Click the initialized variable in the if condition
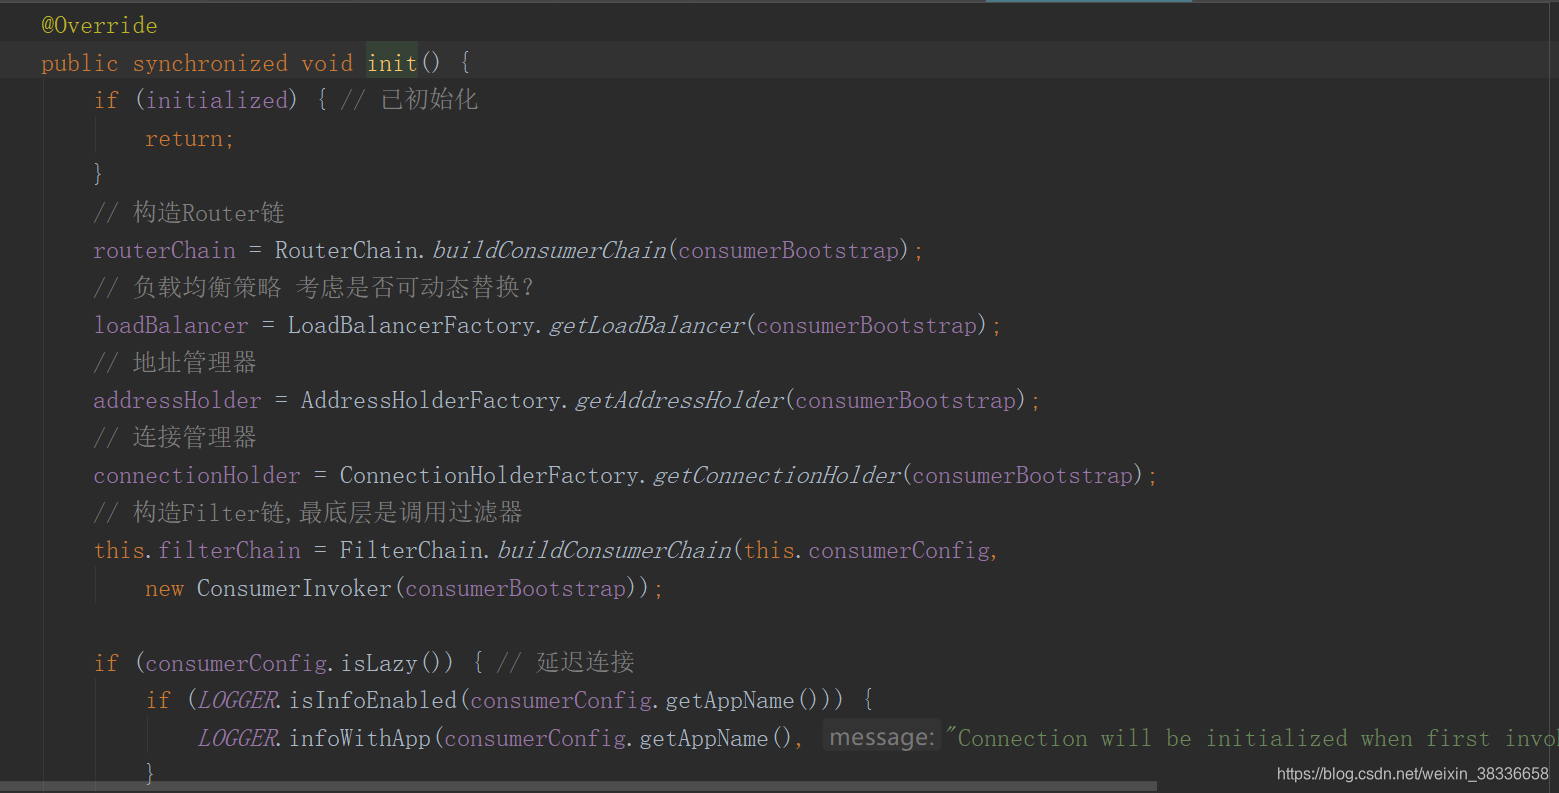 coord(216,100)
